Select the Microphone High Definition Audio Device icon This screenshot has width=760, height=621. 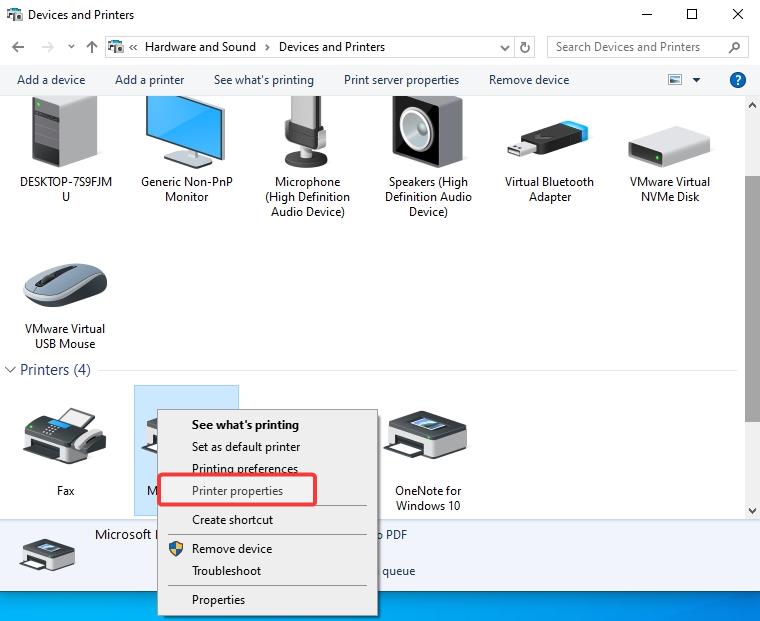pyautogui.click(x=306, y=131)
